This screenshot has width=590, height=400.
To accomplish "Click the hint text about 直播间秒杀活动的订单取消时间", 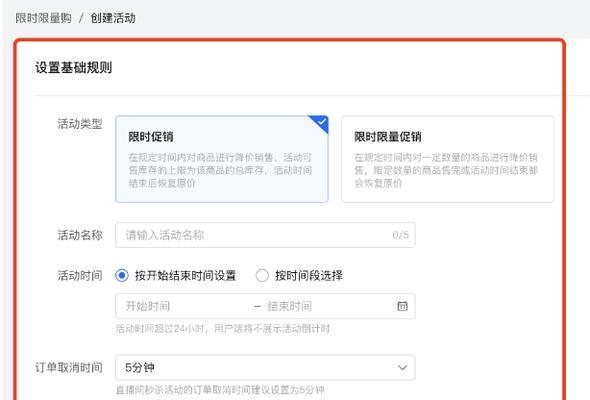I will coord(220,389).
